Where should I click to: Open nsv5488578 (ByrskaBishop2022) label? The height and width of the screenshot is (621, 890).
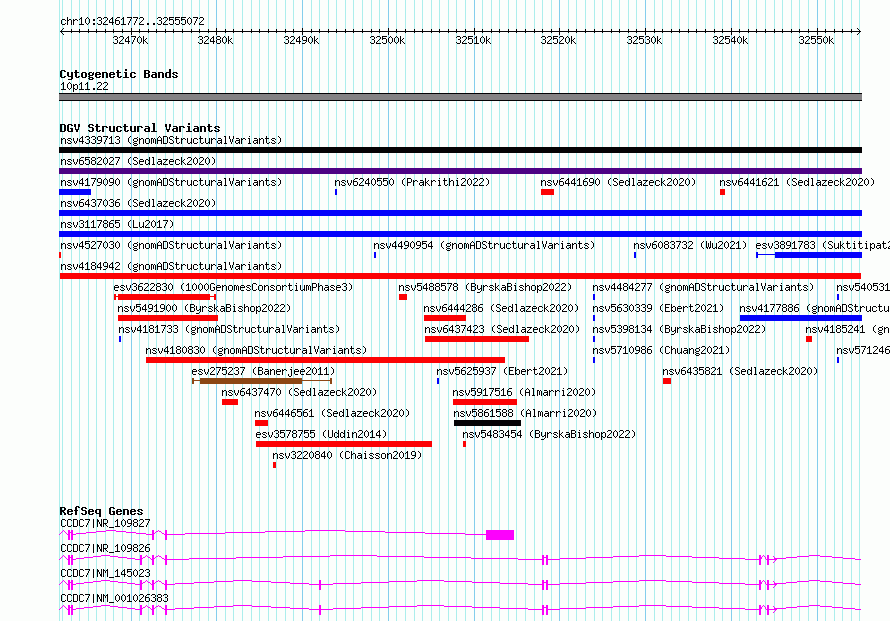pyautogui.click(x=485, y=287)
